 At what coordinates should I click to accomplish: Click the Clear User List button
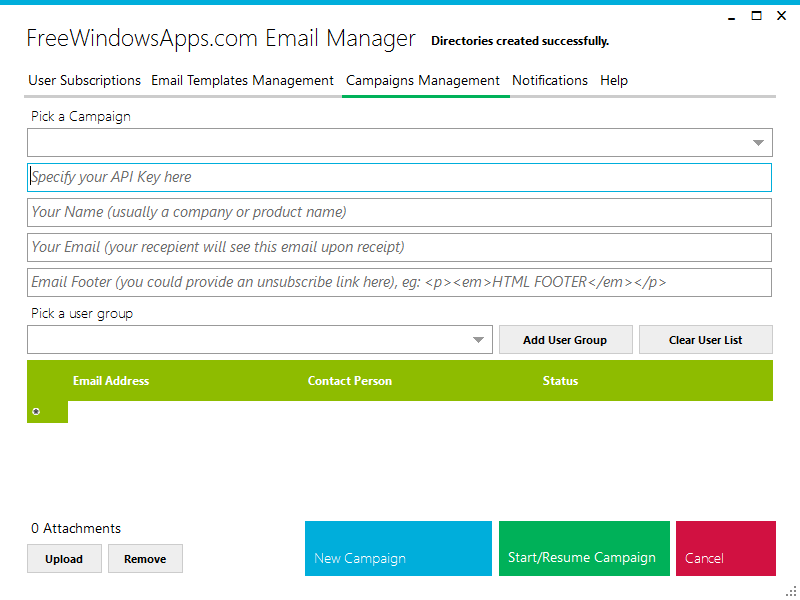[x=706, y=340]
